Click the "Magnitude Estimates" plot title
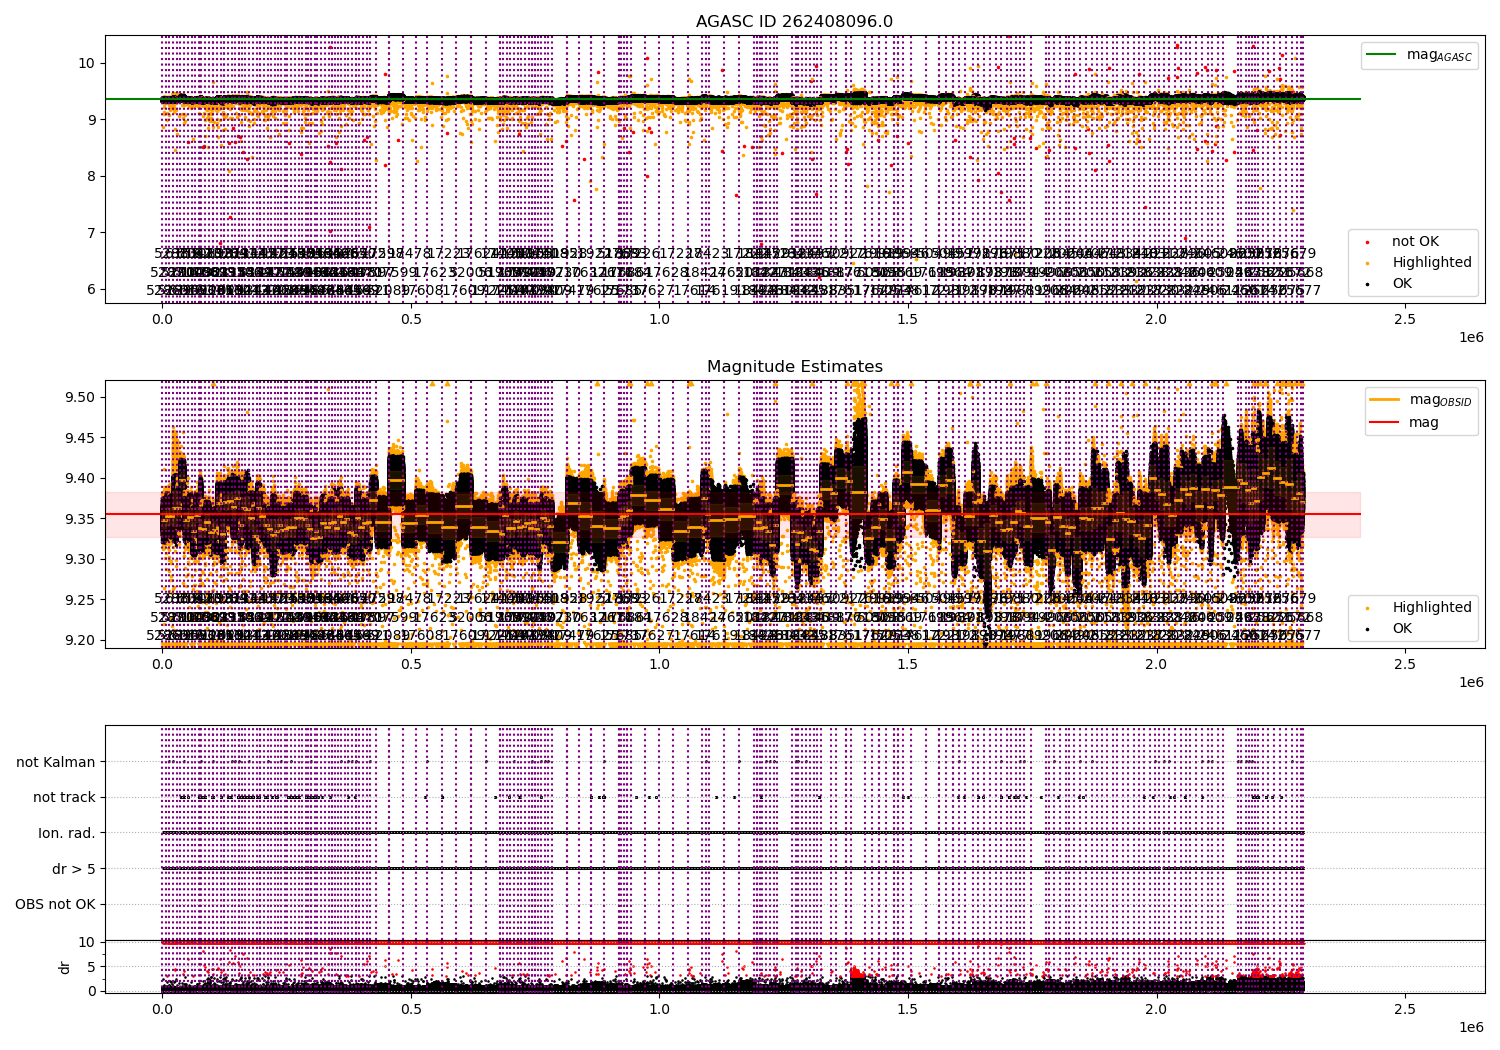This screenshot has height=1050, width=1500. click(794, 367)
